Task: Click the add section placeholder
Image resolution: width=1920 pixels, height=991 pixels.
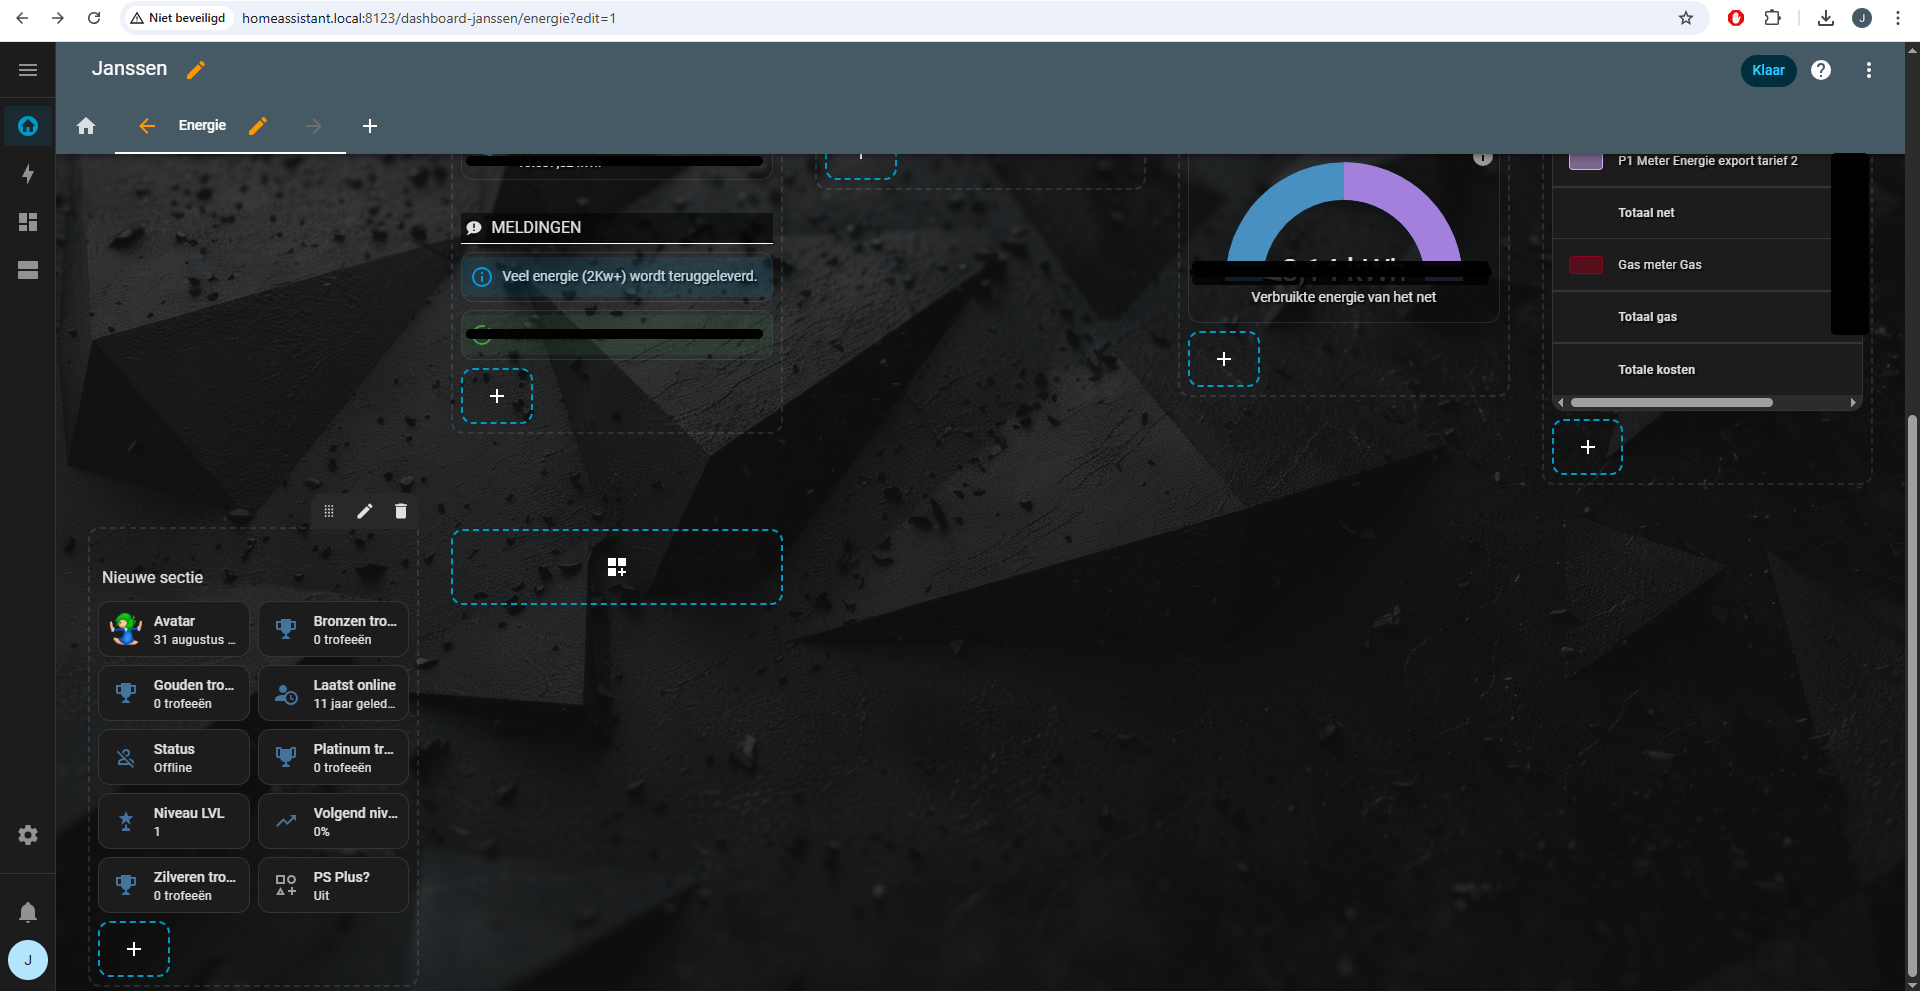Action: [x=617, y=567]
